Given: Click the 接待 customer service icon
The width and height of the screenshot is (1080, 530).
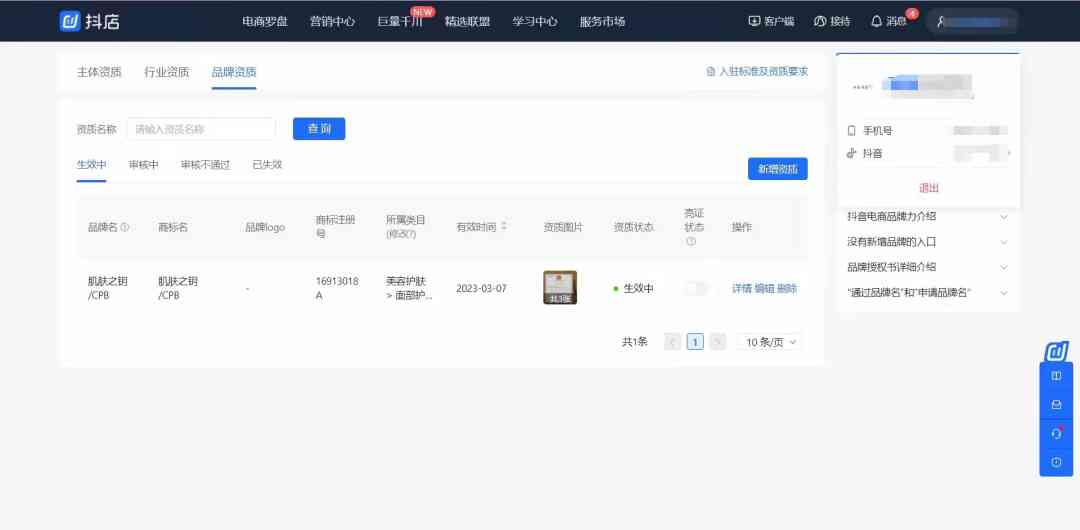Looking at the screenshot, I should (820, 21).
